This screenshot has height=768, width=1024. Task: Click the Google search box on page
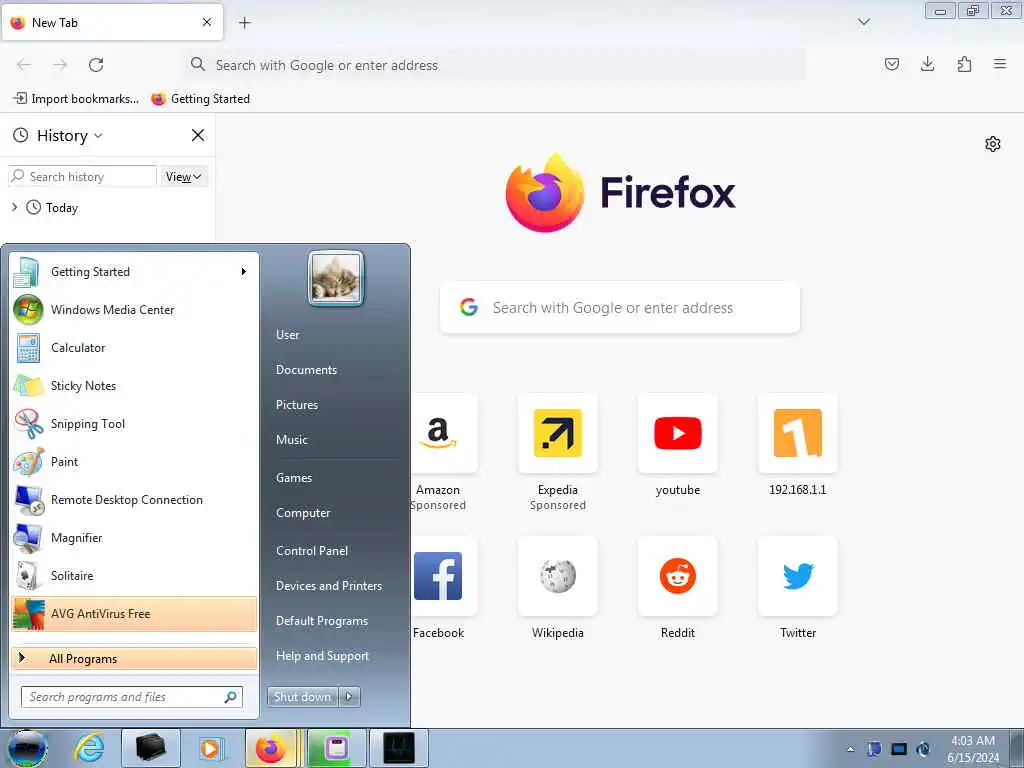click(x=620, y=308)
